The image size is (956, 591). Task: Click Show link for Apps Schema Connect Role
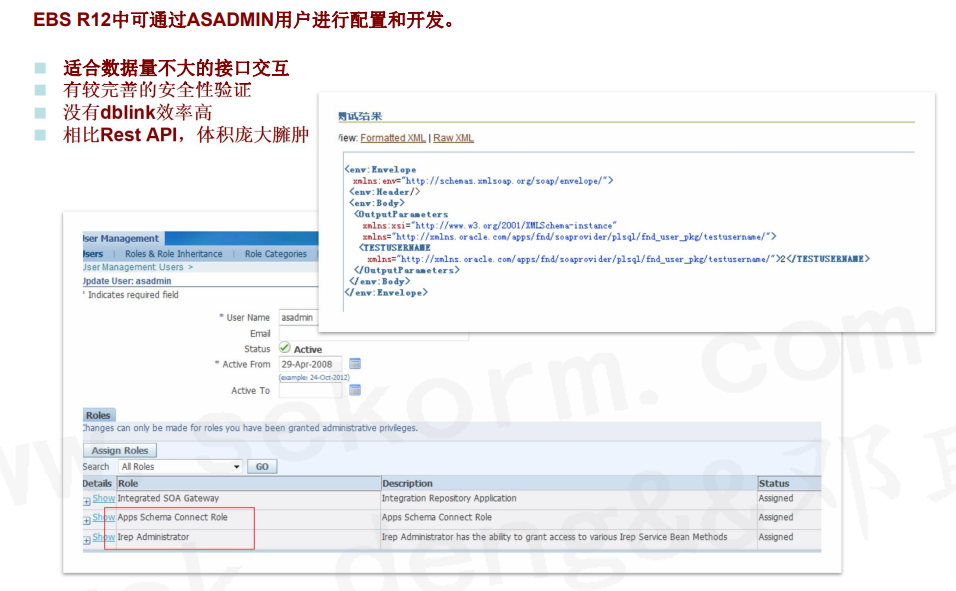click(104, 517)
